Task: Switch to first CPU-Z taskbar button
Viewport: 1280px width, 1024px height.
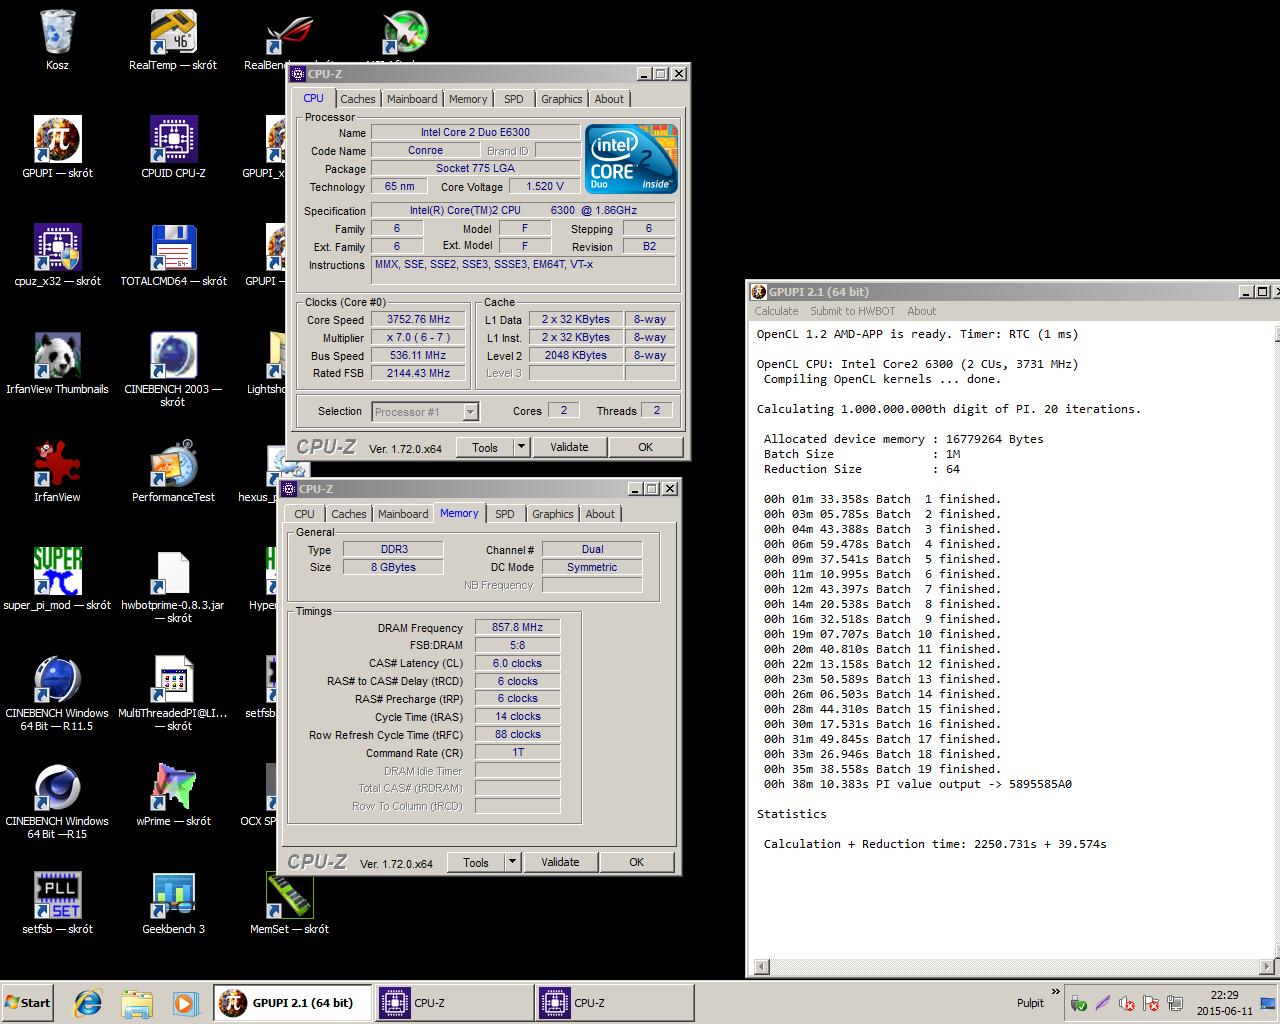Action: click(453, 1003)
